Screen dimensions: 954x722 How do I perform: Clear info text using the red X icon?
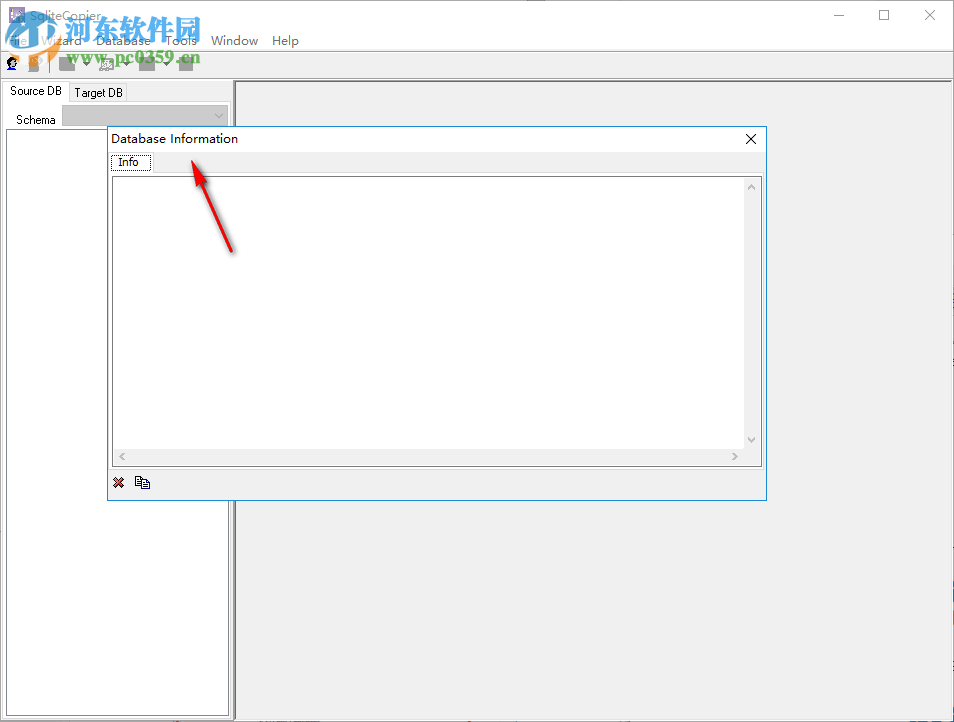[118, 483]
